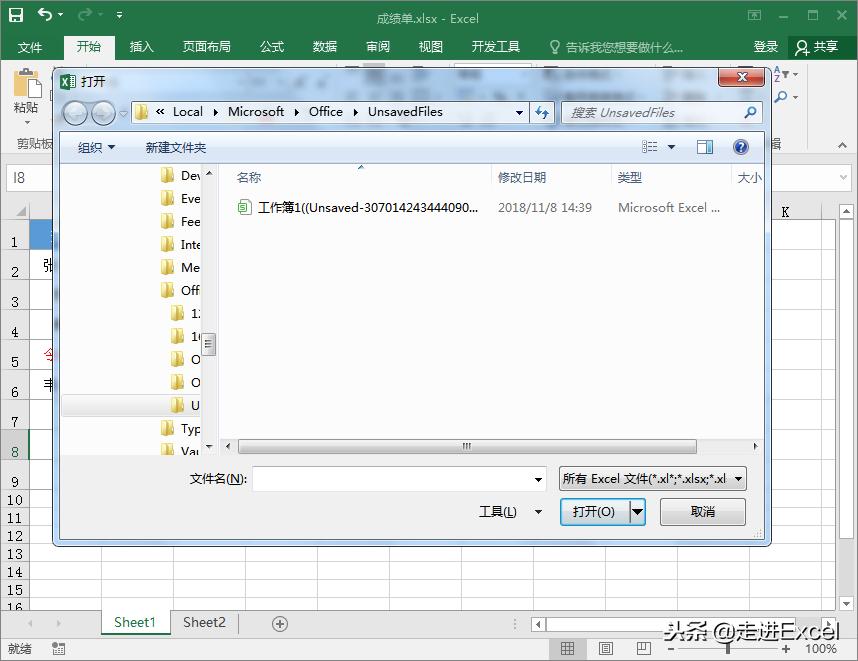Select the Sheet2 worksheet tab
The width and height of the screenshot is (858, 661).
(203, 622)
